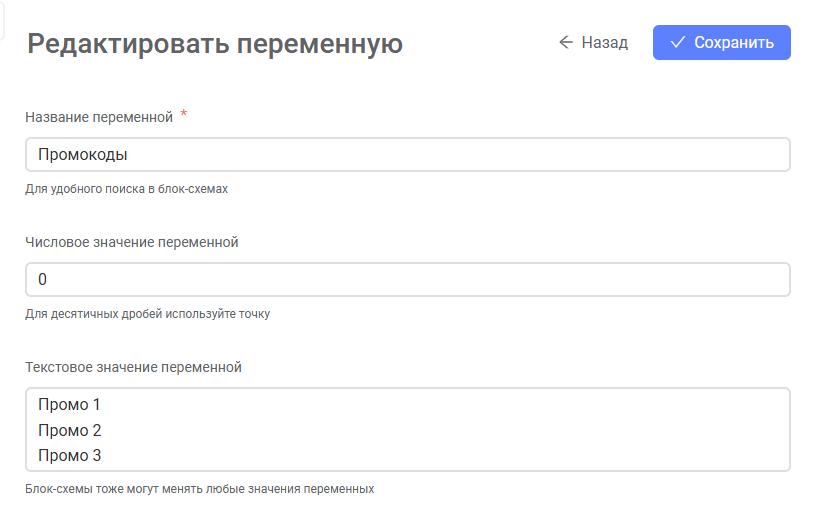Go back using the Назад link
The height and width of the screenshot is (520, 817).
(x=593, y=42)
